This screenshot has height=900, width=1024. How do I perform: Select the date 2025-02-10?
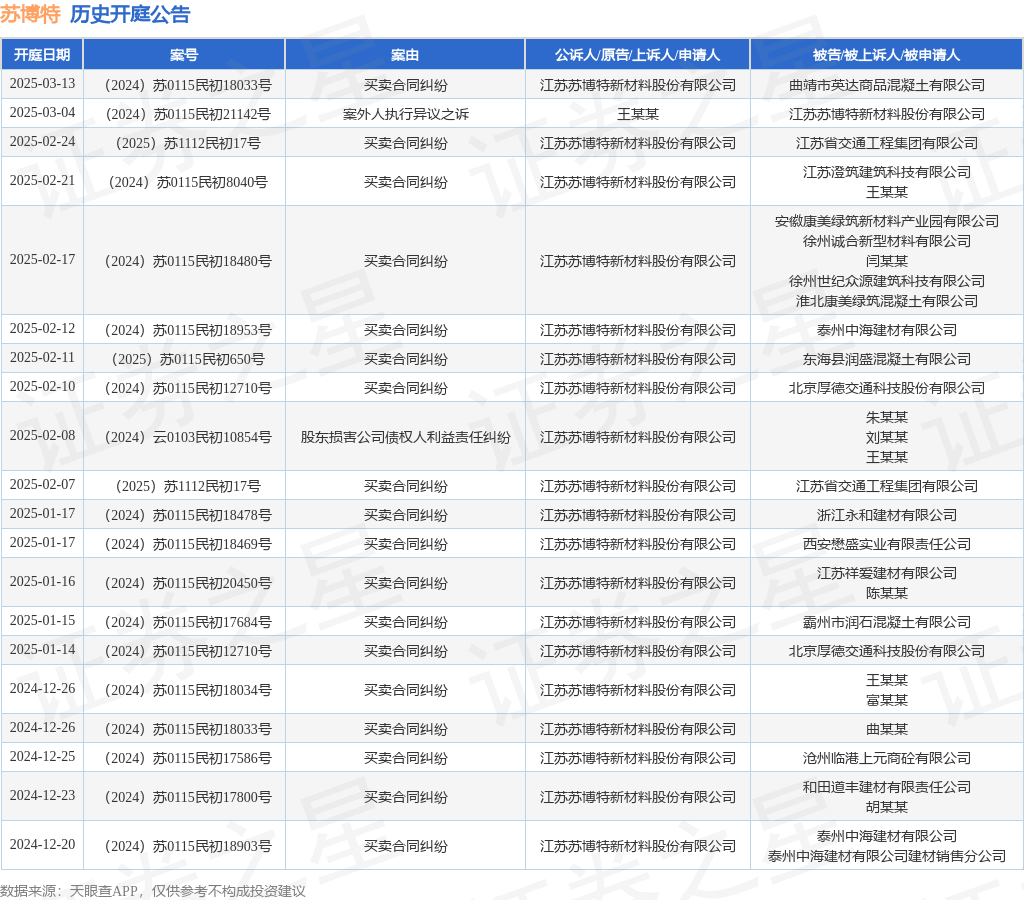click(x=42, y=386)
